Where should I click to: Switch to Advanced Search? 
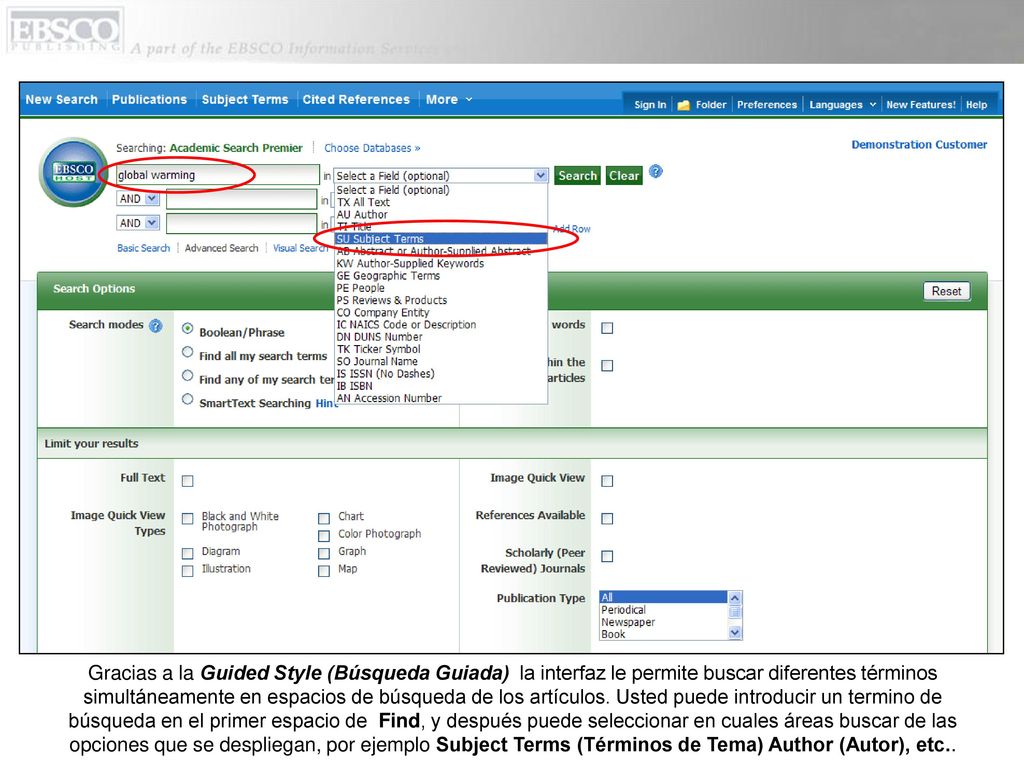point(221,248)
